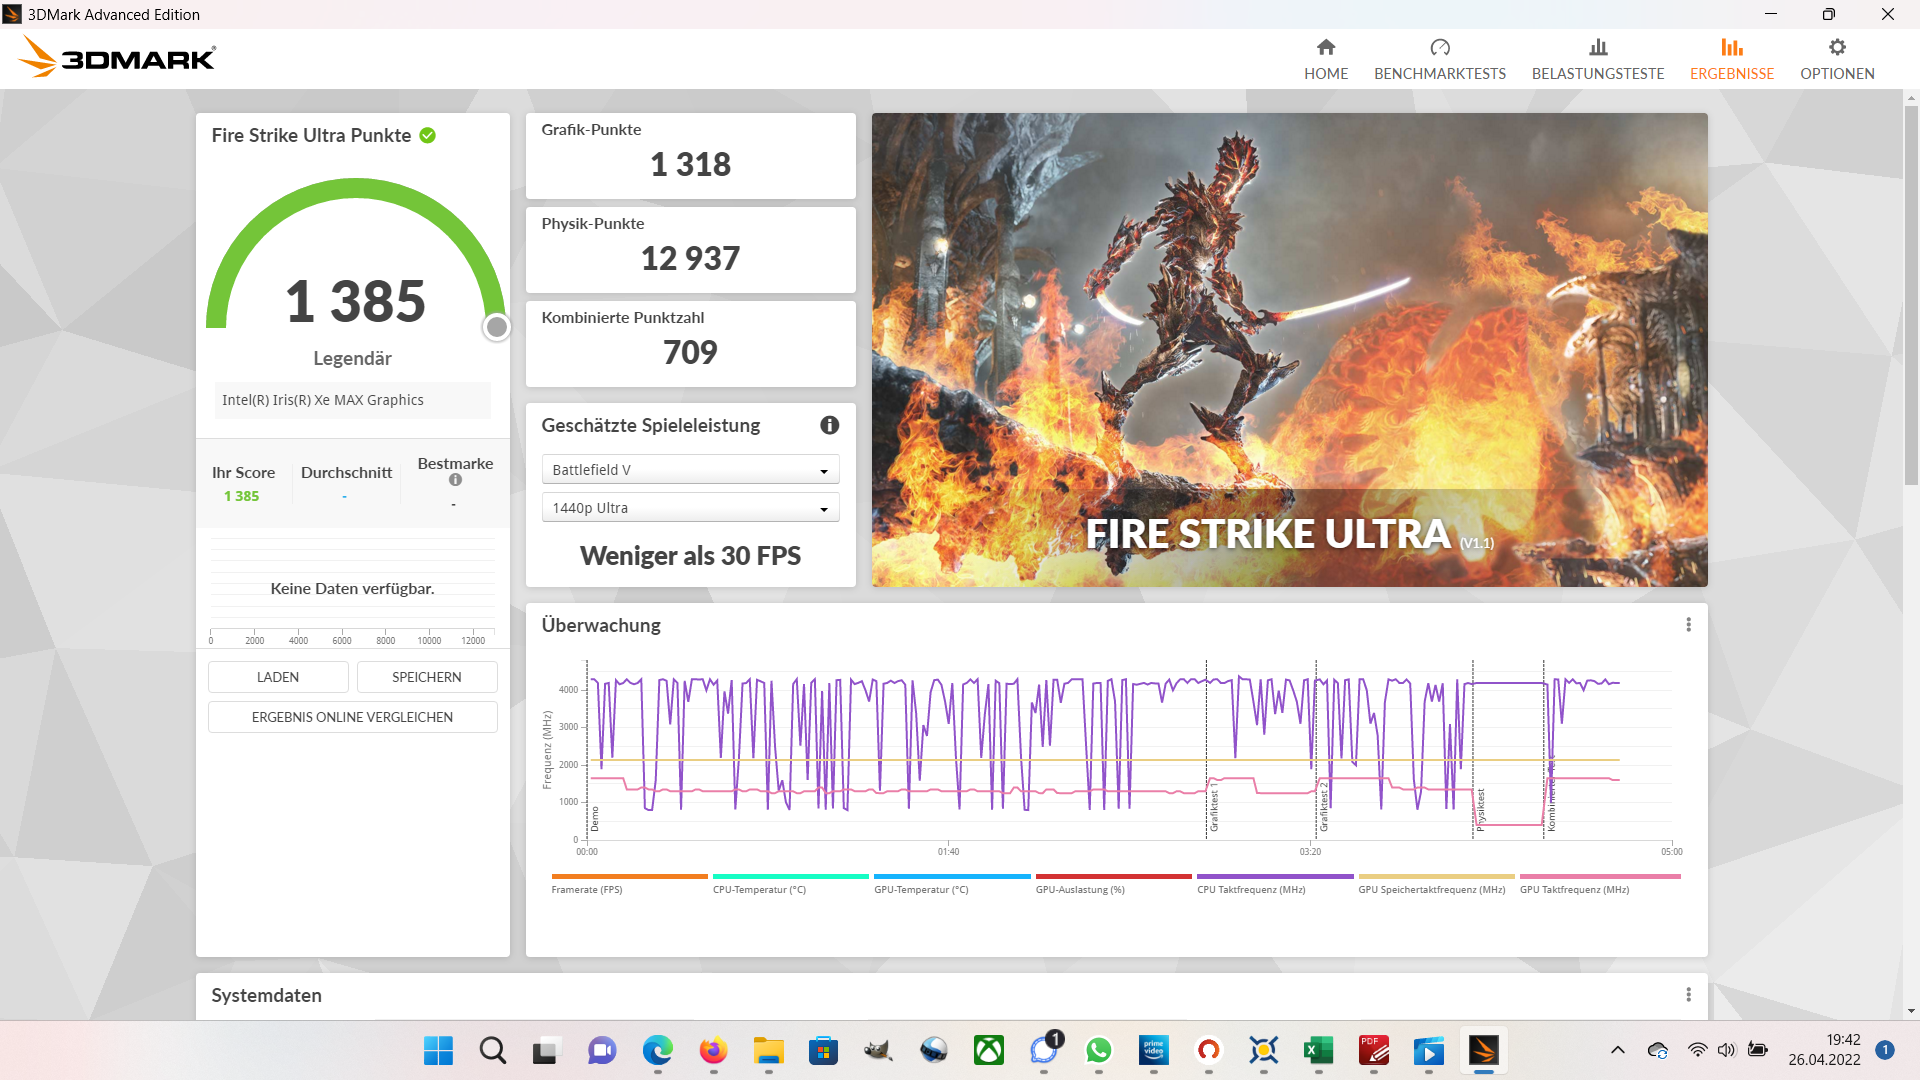Open the Windows Start menu
1920x1080 pixels.
(438, 1050)
